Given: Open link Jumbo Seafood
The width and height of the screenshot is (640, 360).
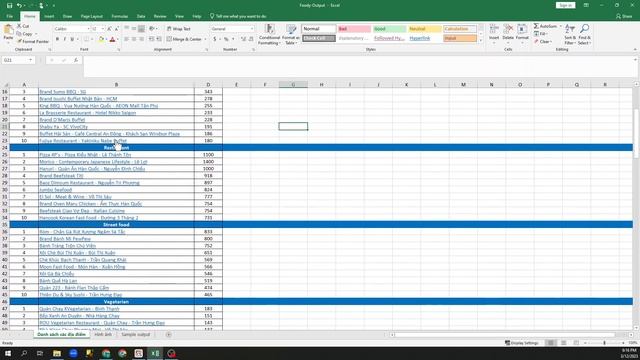Looking at the screenshot, I should click(x=56, y=190).
